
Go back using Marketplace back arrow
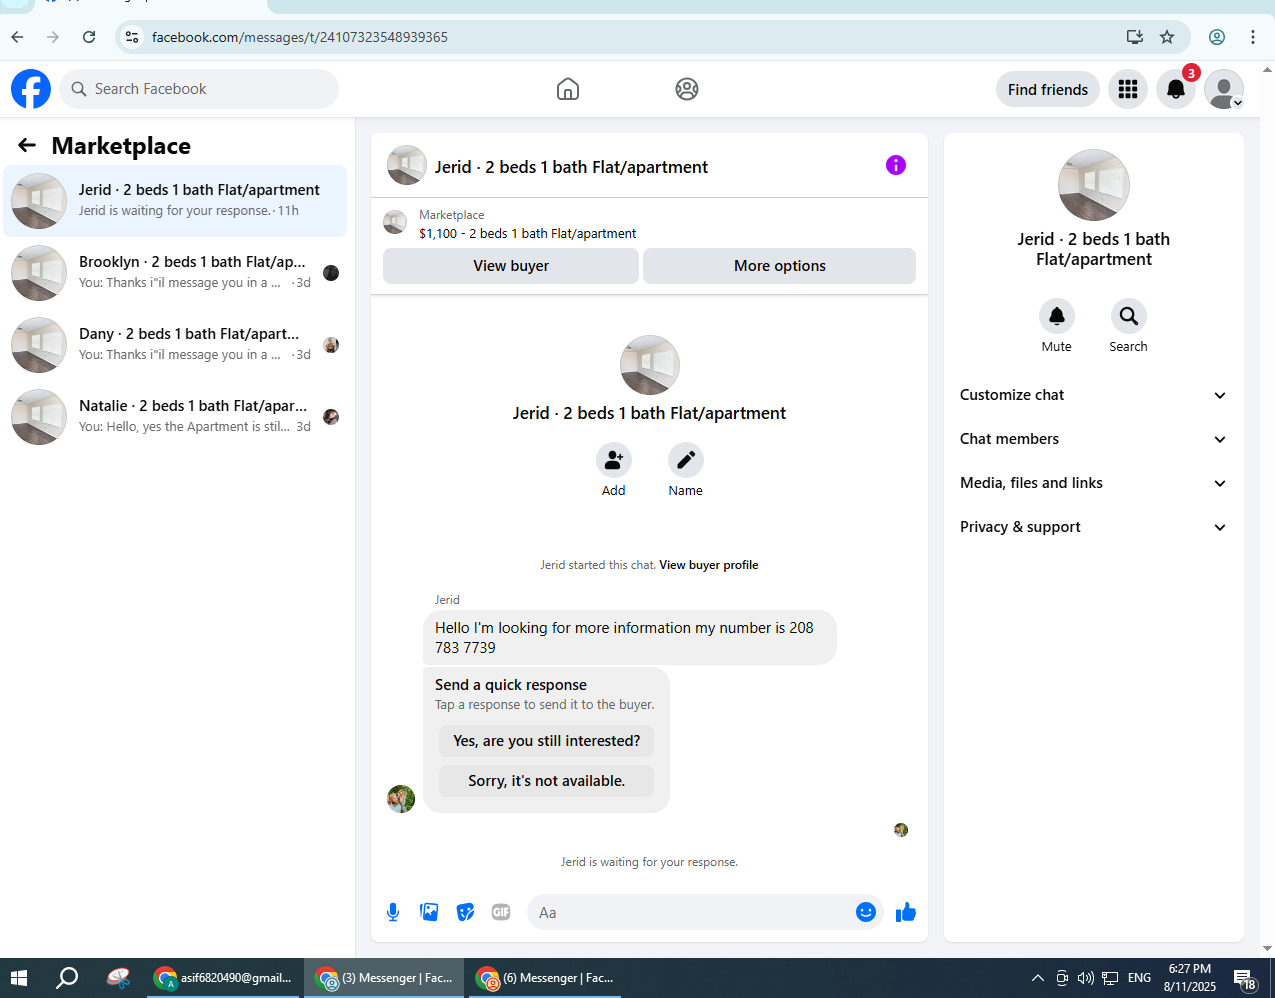[27, 146]
